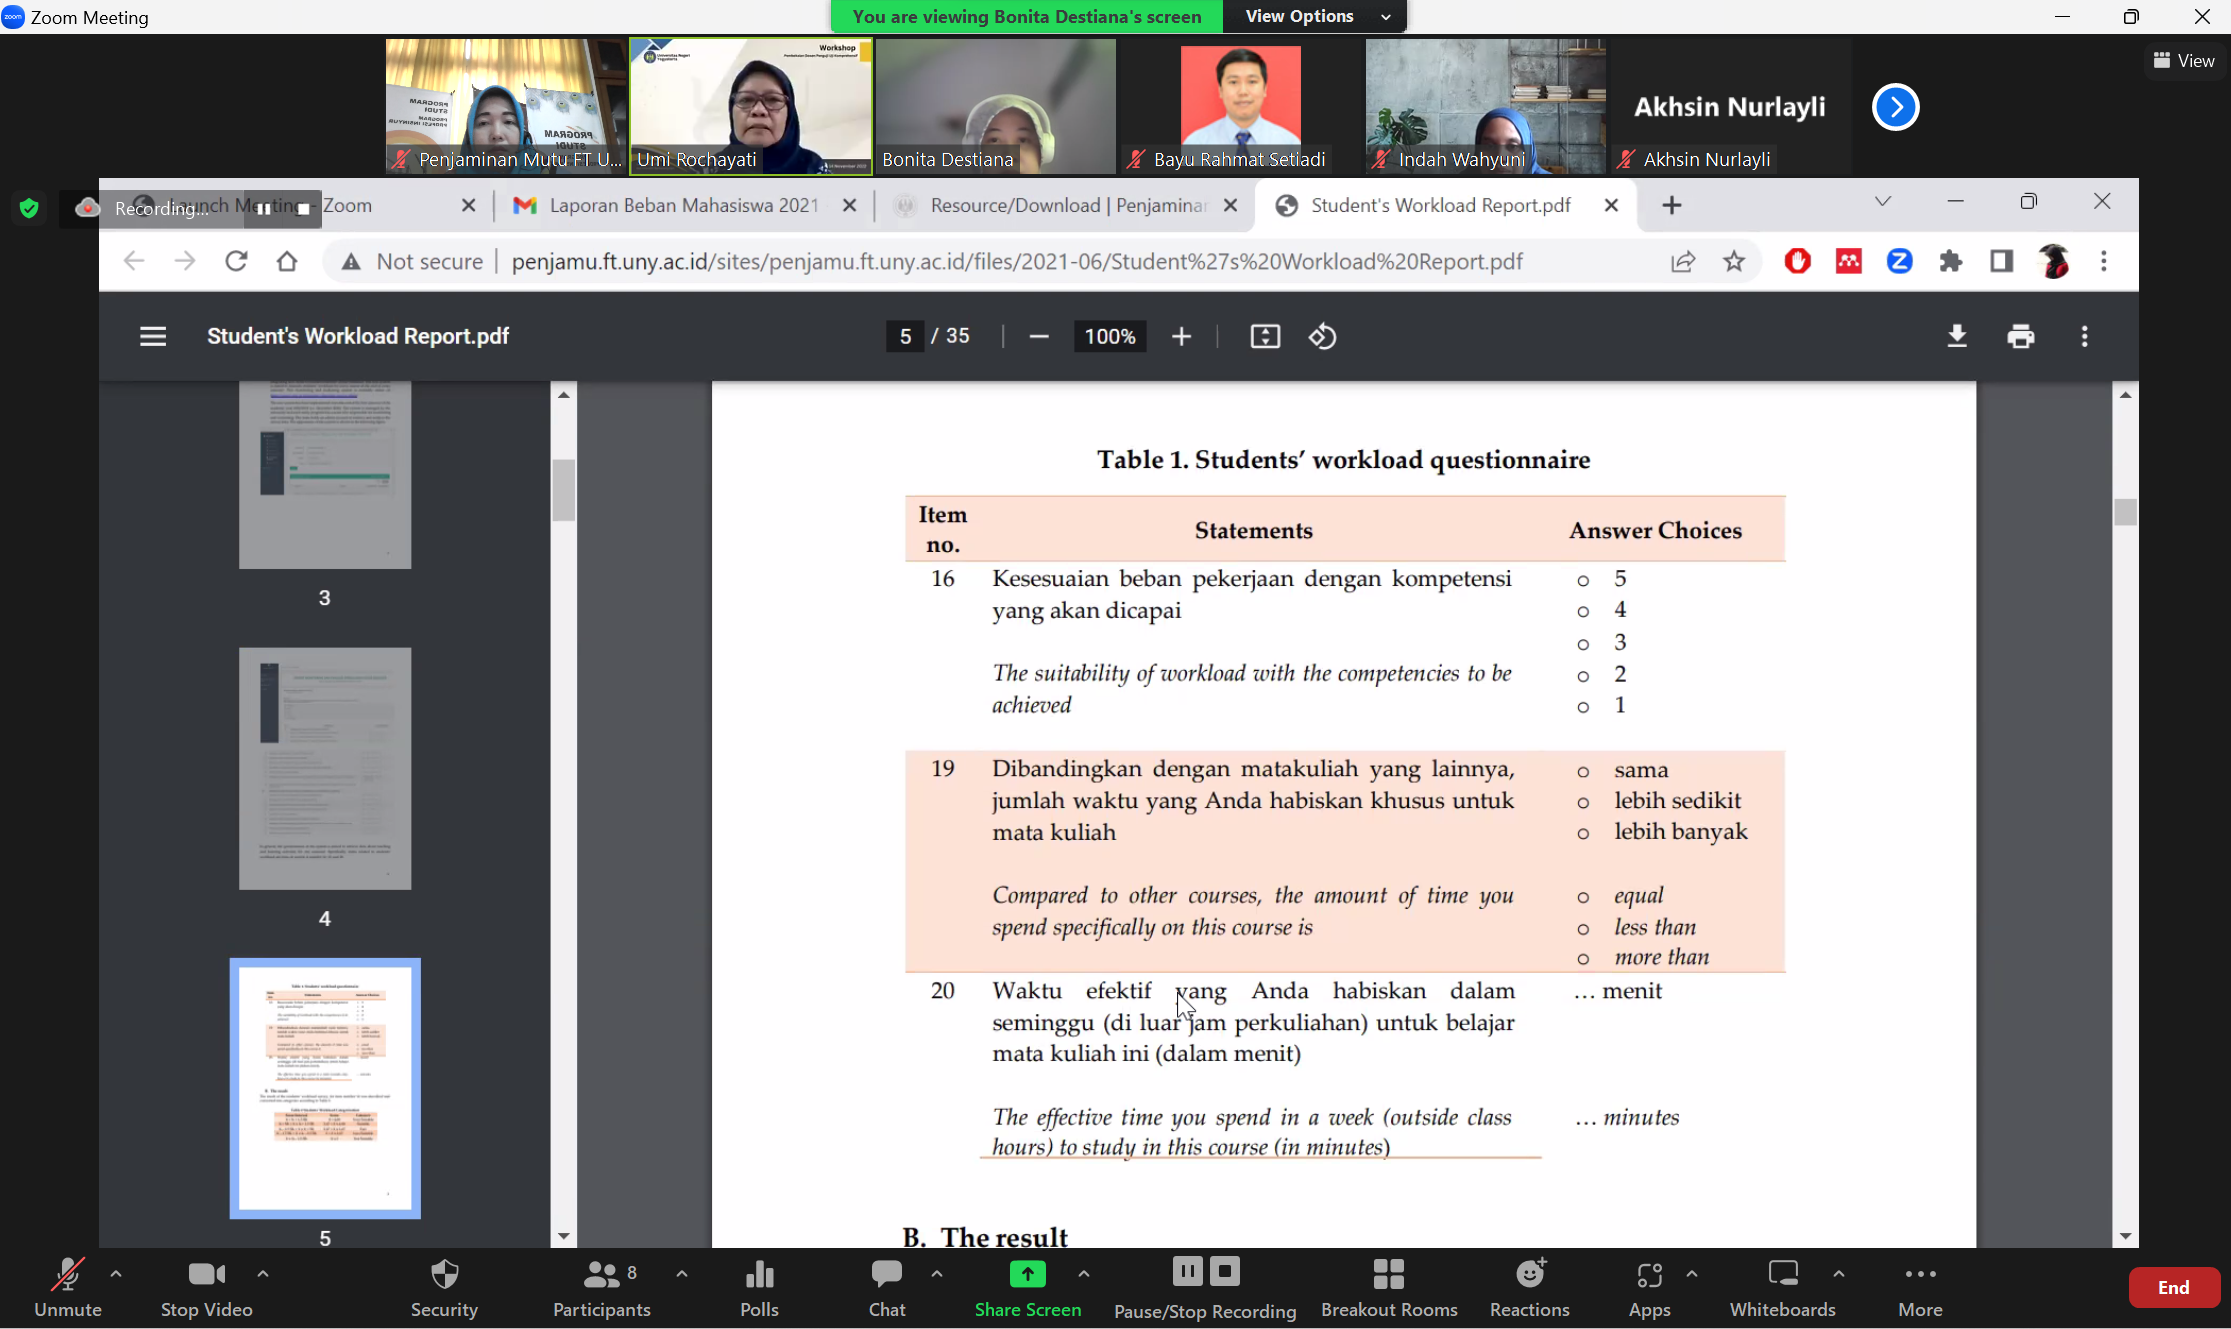Viewport: 2231px width, 1329px height.
Task: Expand audio options arrow beside Unmute
Action: pos(116,1274)
